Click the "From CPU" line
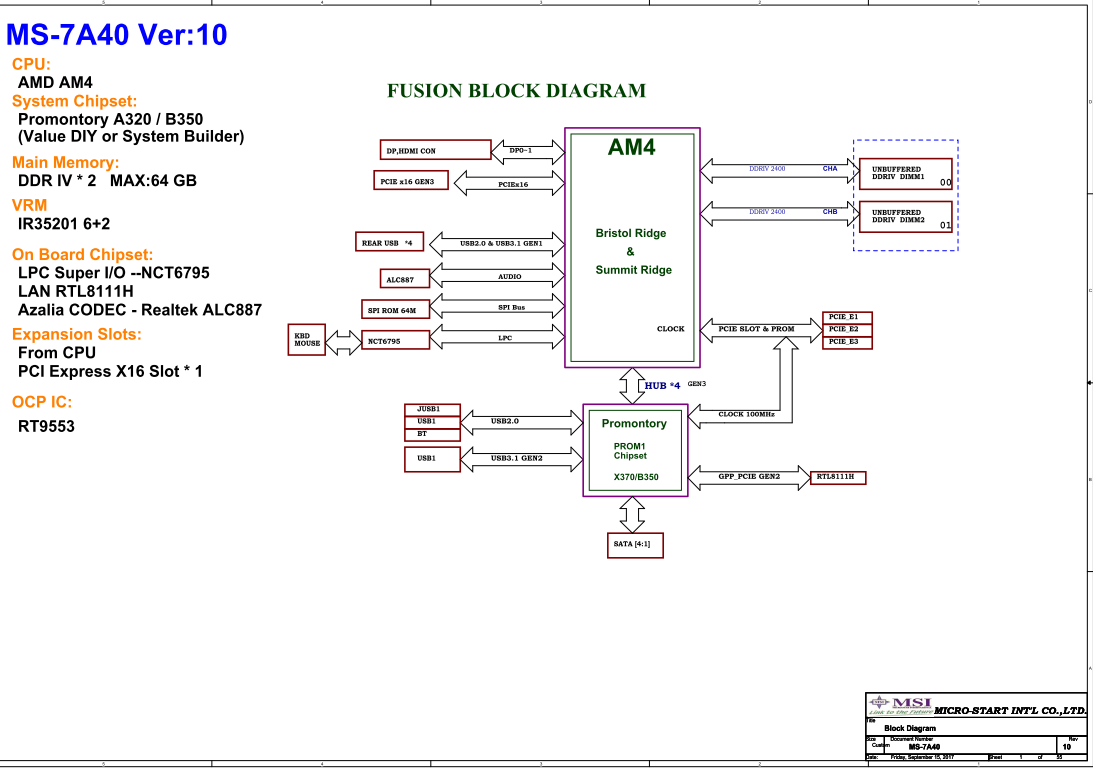 tap(57, 353)
